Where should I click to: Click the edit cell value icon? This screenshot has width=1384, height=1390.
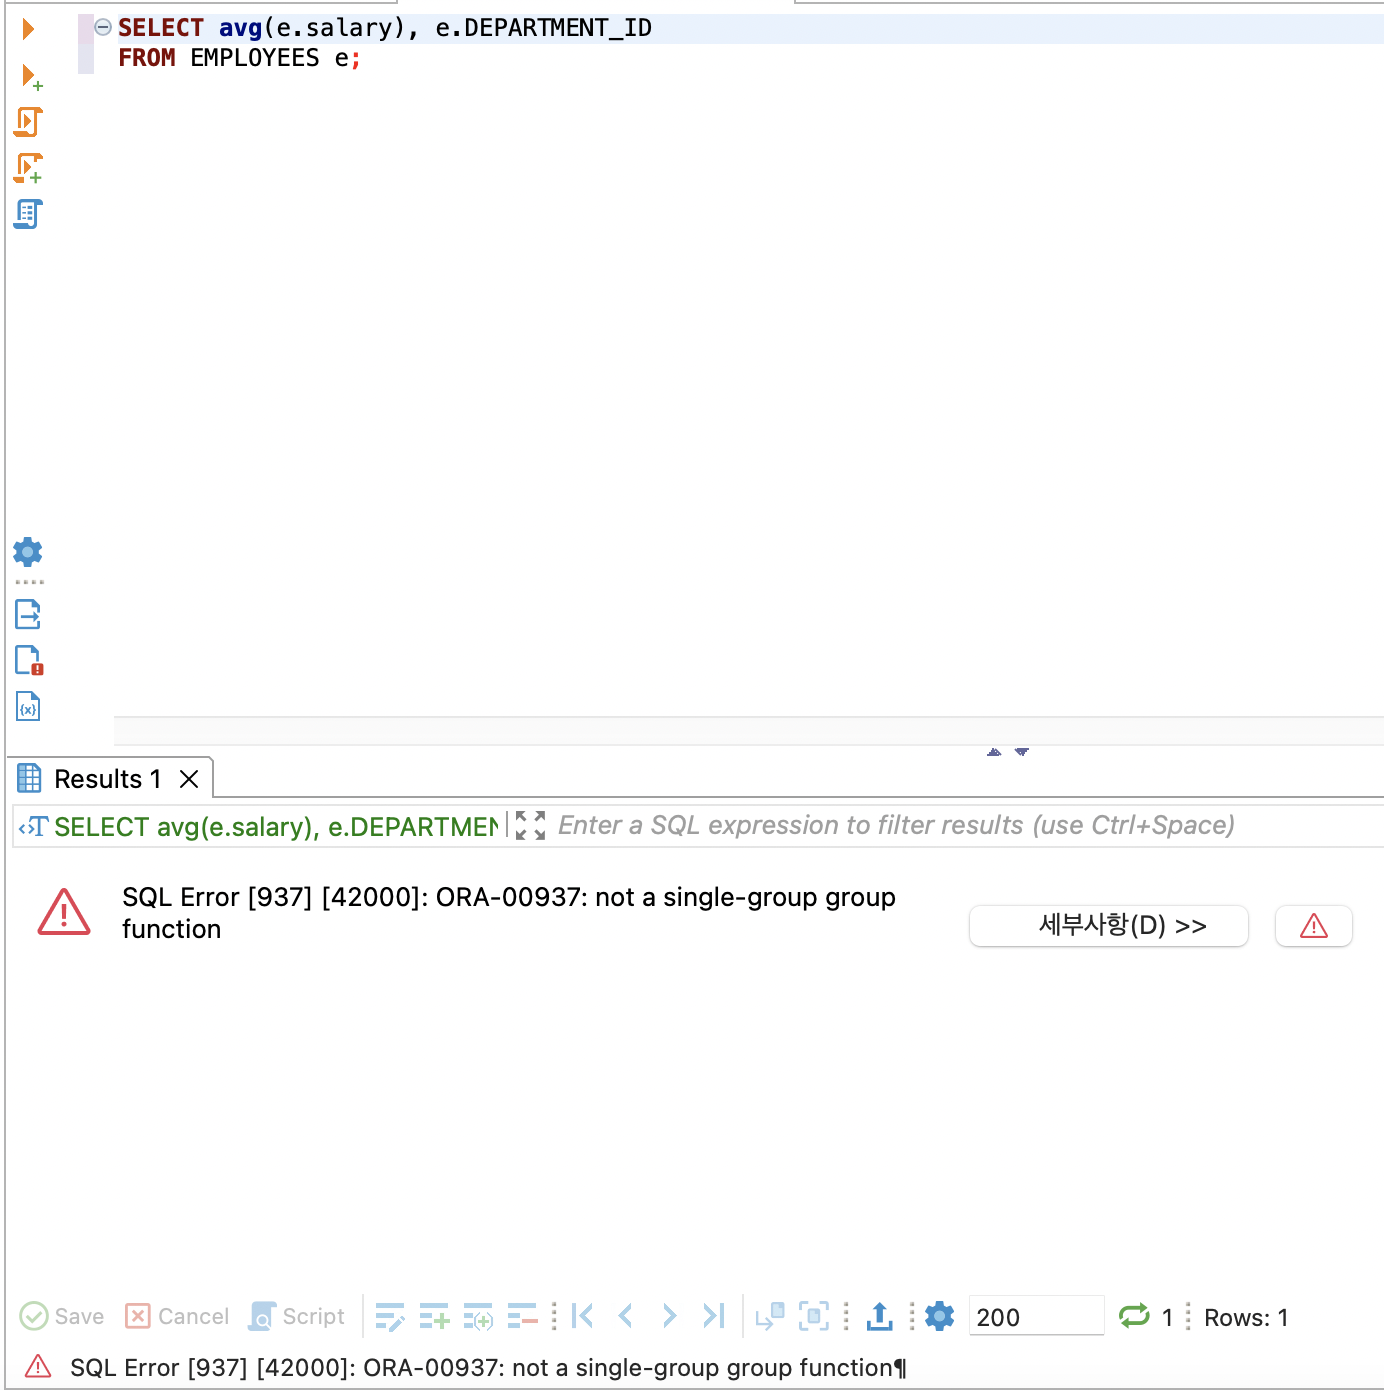pos(390,1317)
